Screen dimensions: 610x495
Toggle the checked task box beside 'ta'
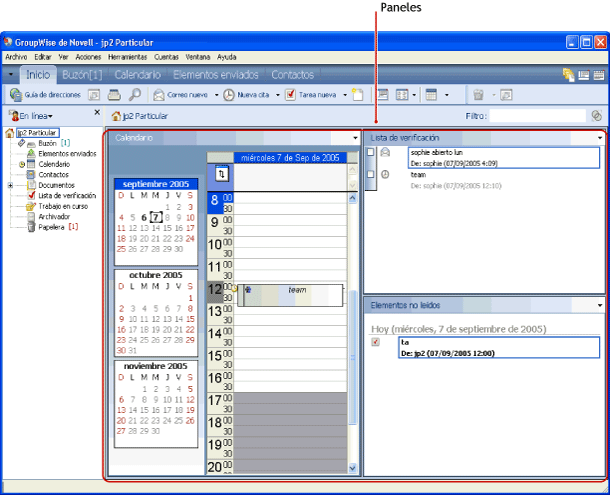coord(375,342)
